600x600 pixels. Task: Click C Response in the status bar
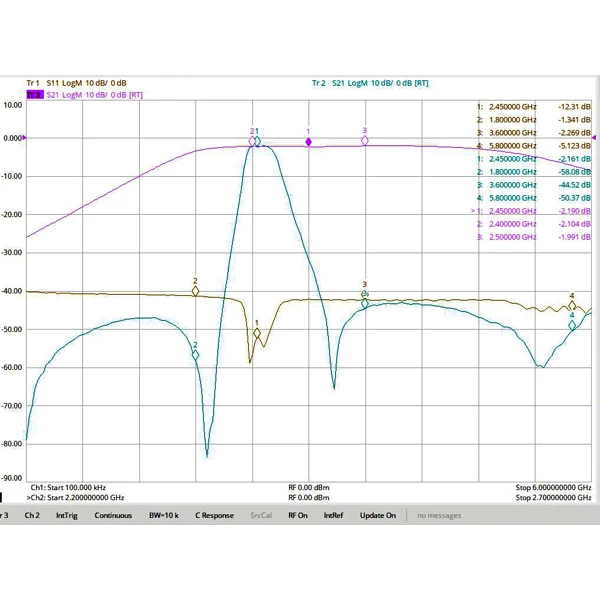[214, 515]
